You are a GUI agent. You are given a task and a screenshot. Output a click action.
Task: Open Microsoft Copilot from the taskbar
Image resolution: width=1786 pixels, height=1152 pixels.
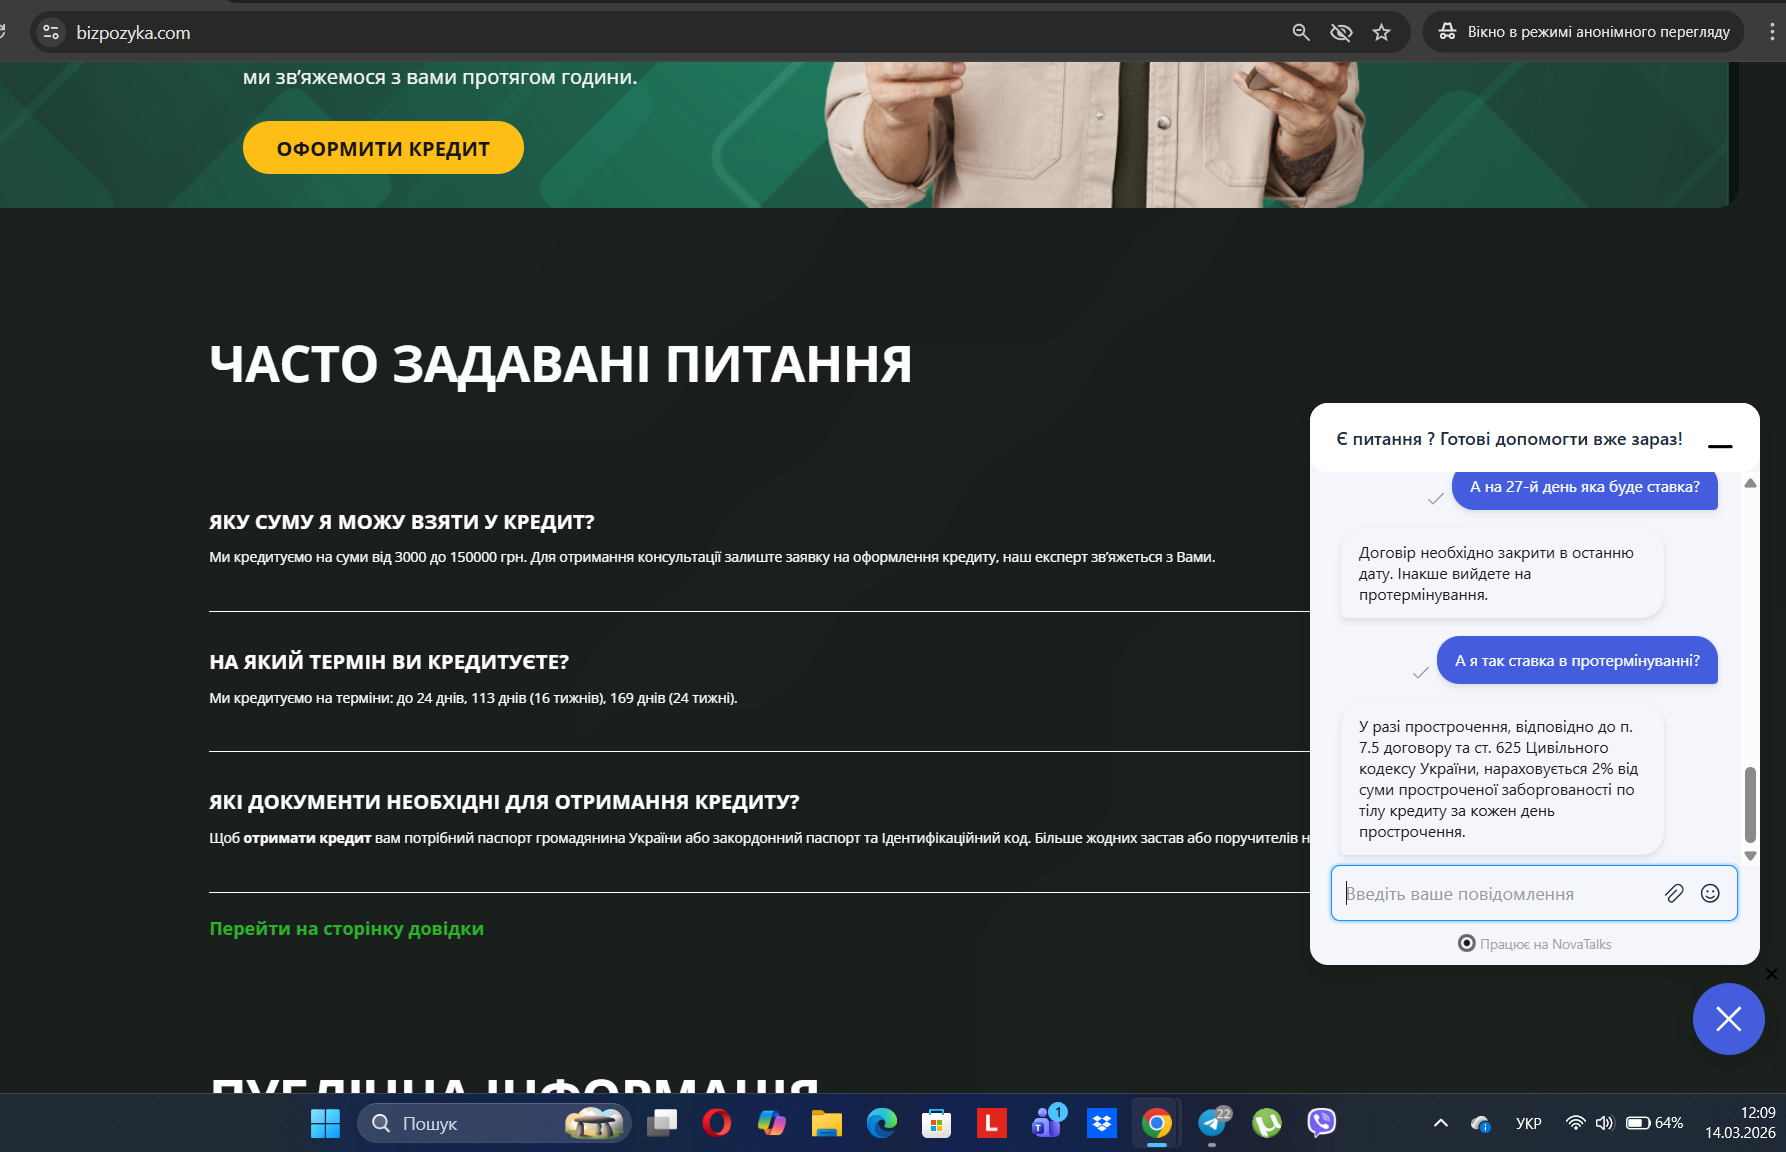[772, 1123]
